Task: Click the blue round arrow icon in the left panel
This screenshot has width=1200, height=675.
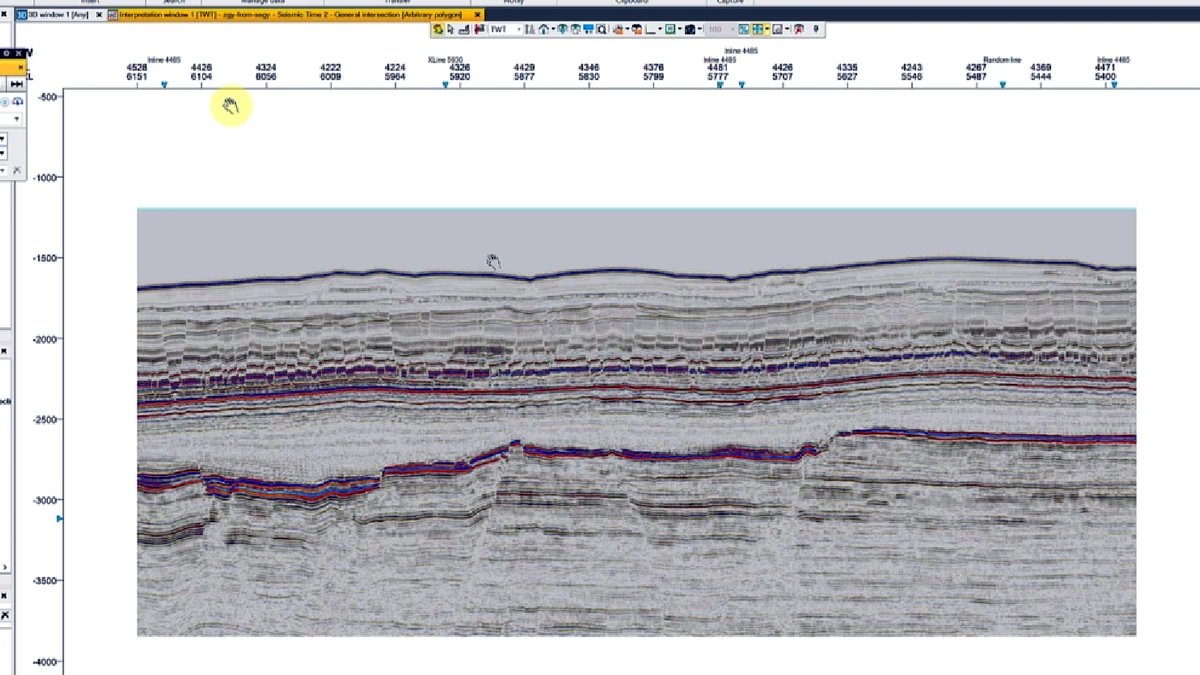Action: pyautogui.click(x=18, y=102)
